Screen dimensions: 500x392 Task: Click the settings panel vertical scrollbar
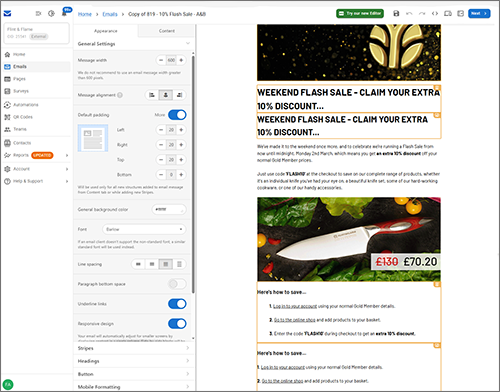coord(193,173)
